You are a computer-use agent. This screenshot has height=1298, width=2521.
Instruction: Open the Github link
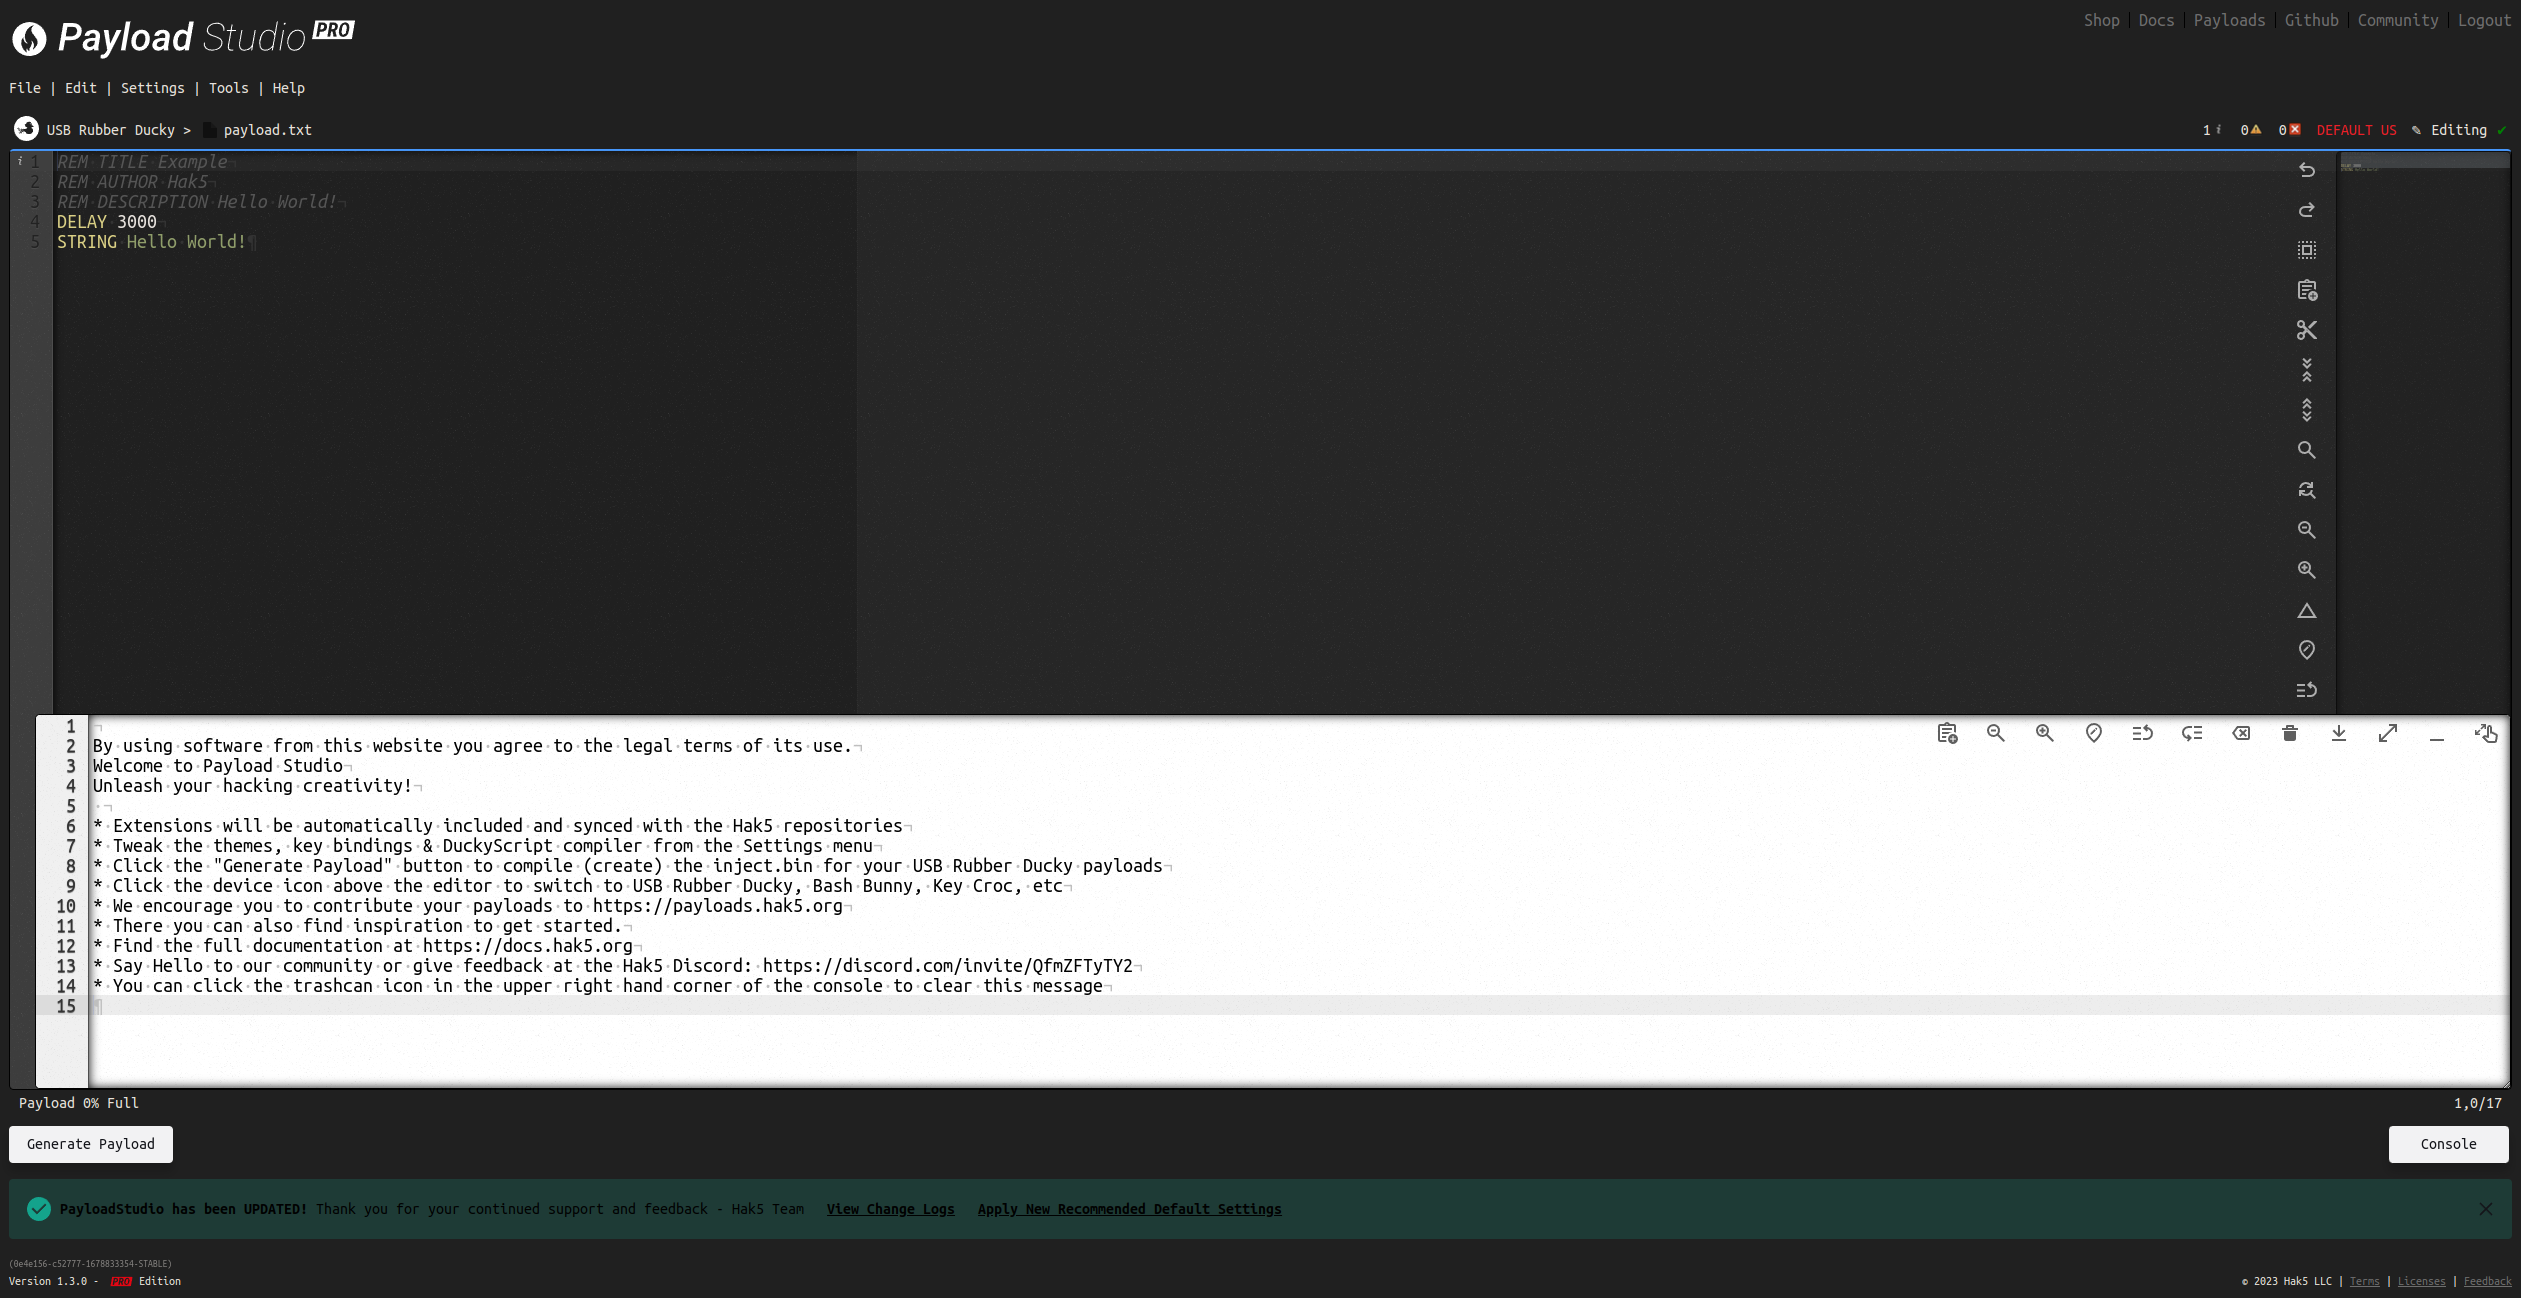point(2311,20)
